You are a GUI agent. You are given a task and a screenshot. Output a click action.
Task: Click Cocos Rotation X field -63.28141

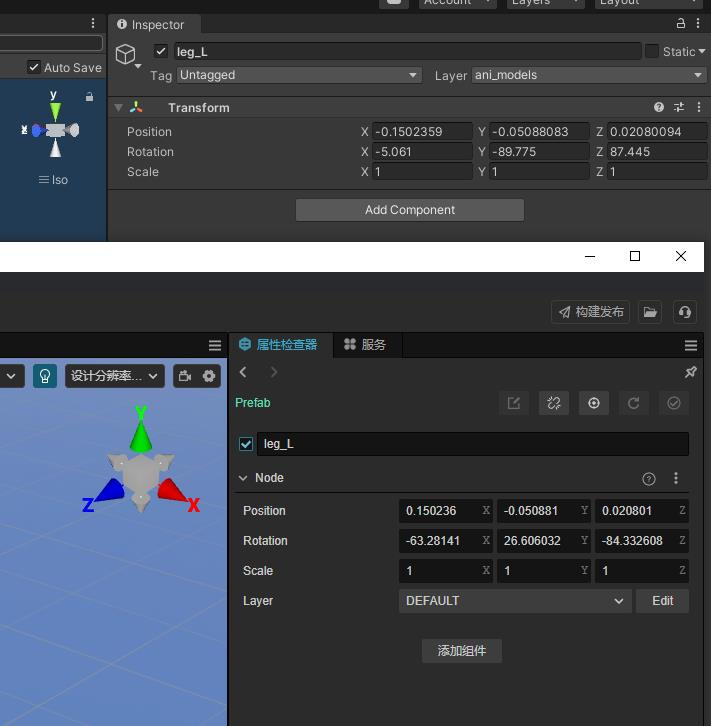[x=446, y=541]
